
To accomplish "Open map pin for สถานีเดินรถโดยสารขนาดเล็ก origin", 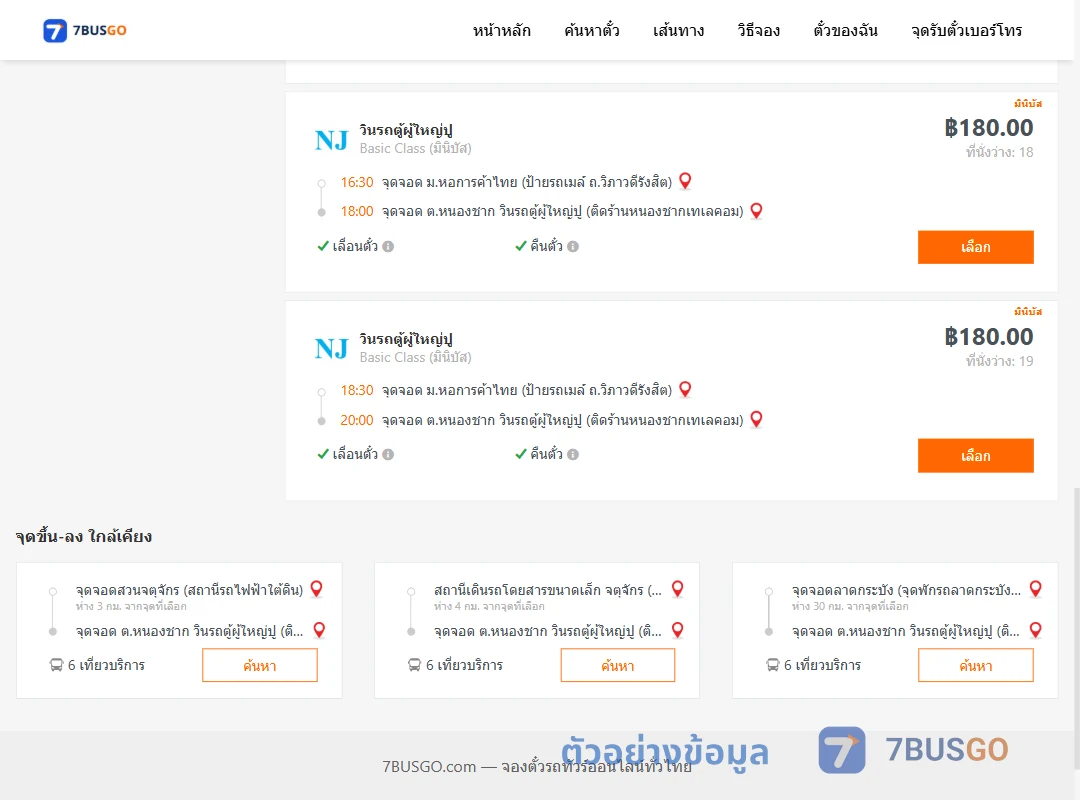I will (678, 588).
